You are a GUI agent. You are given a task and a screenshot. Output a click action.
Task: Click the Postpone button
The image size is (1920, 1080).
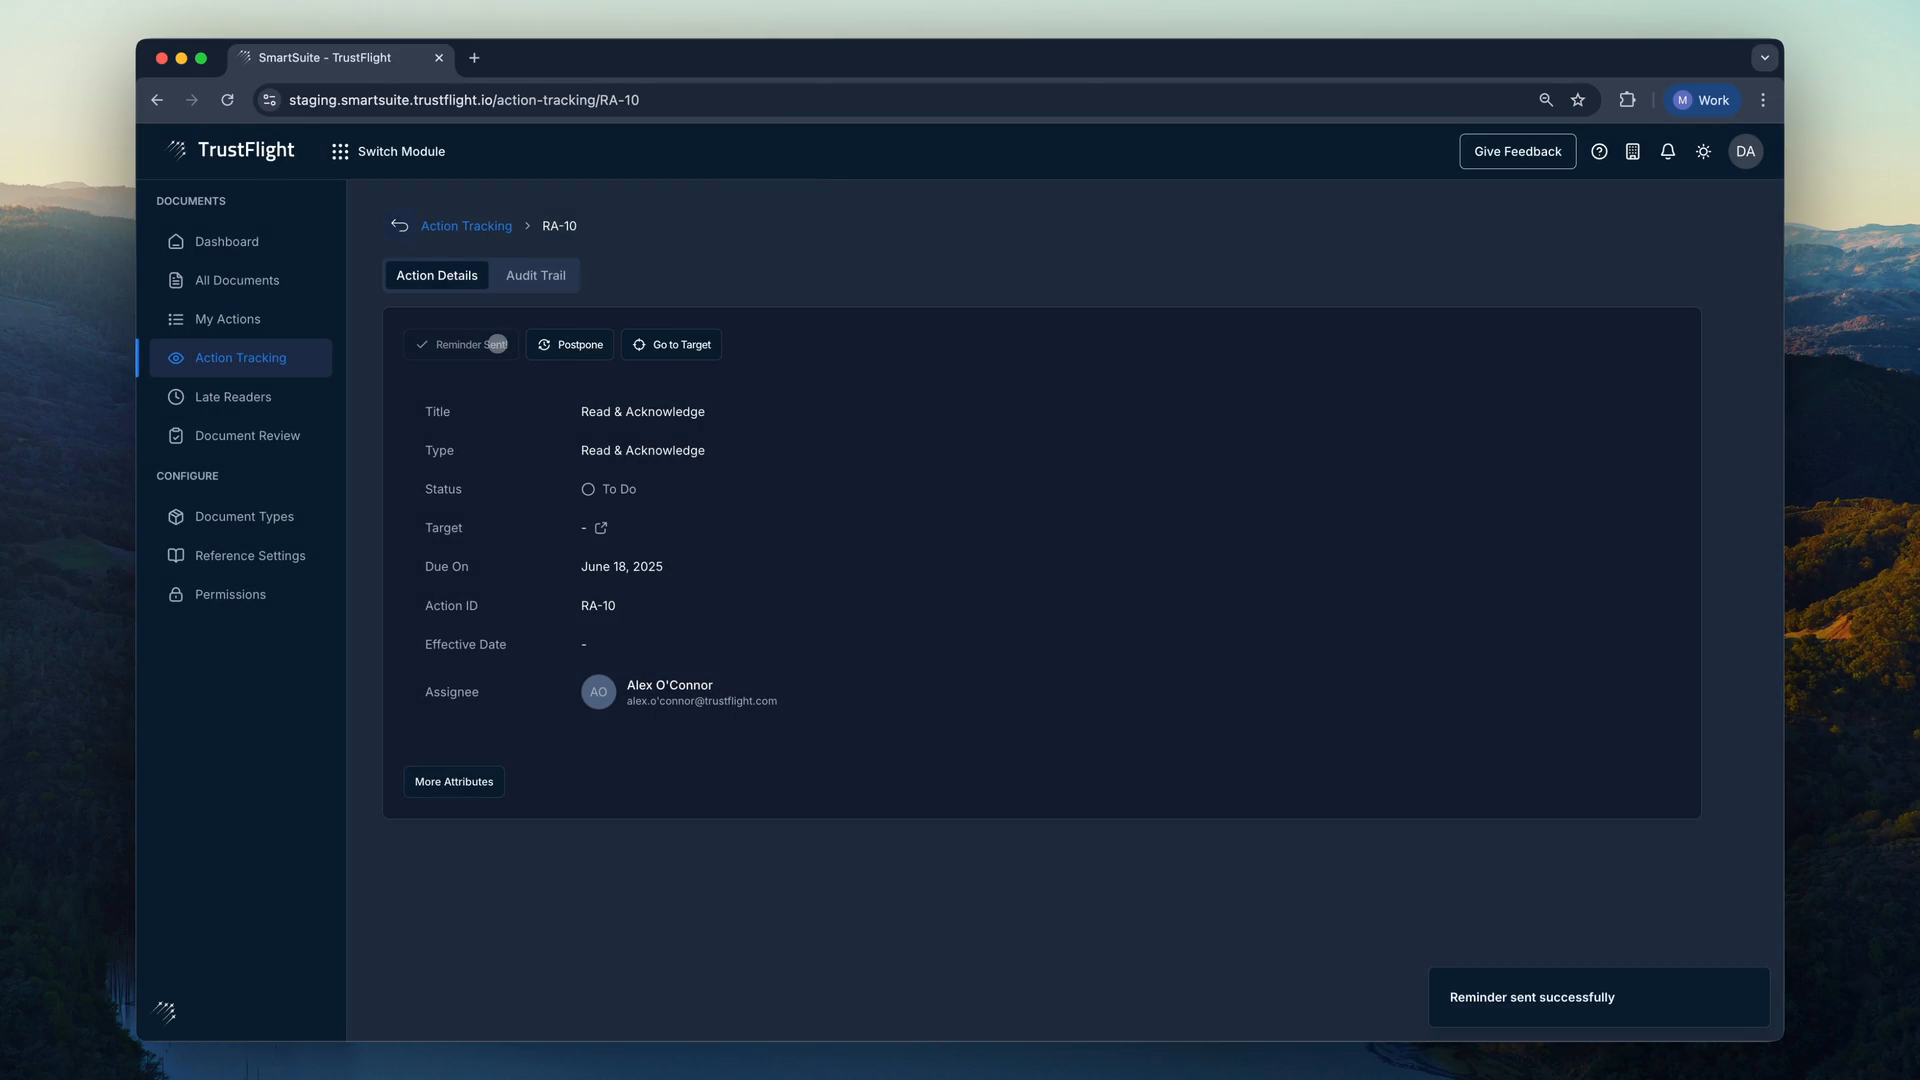click(570, 345)
